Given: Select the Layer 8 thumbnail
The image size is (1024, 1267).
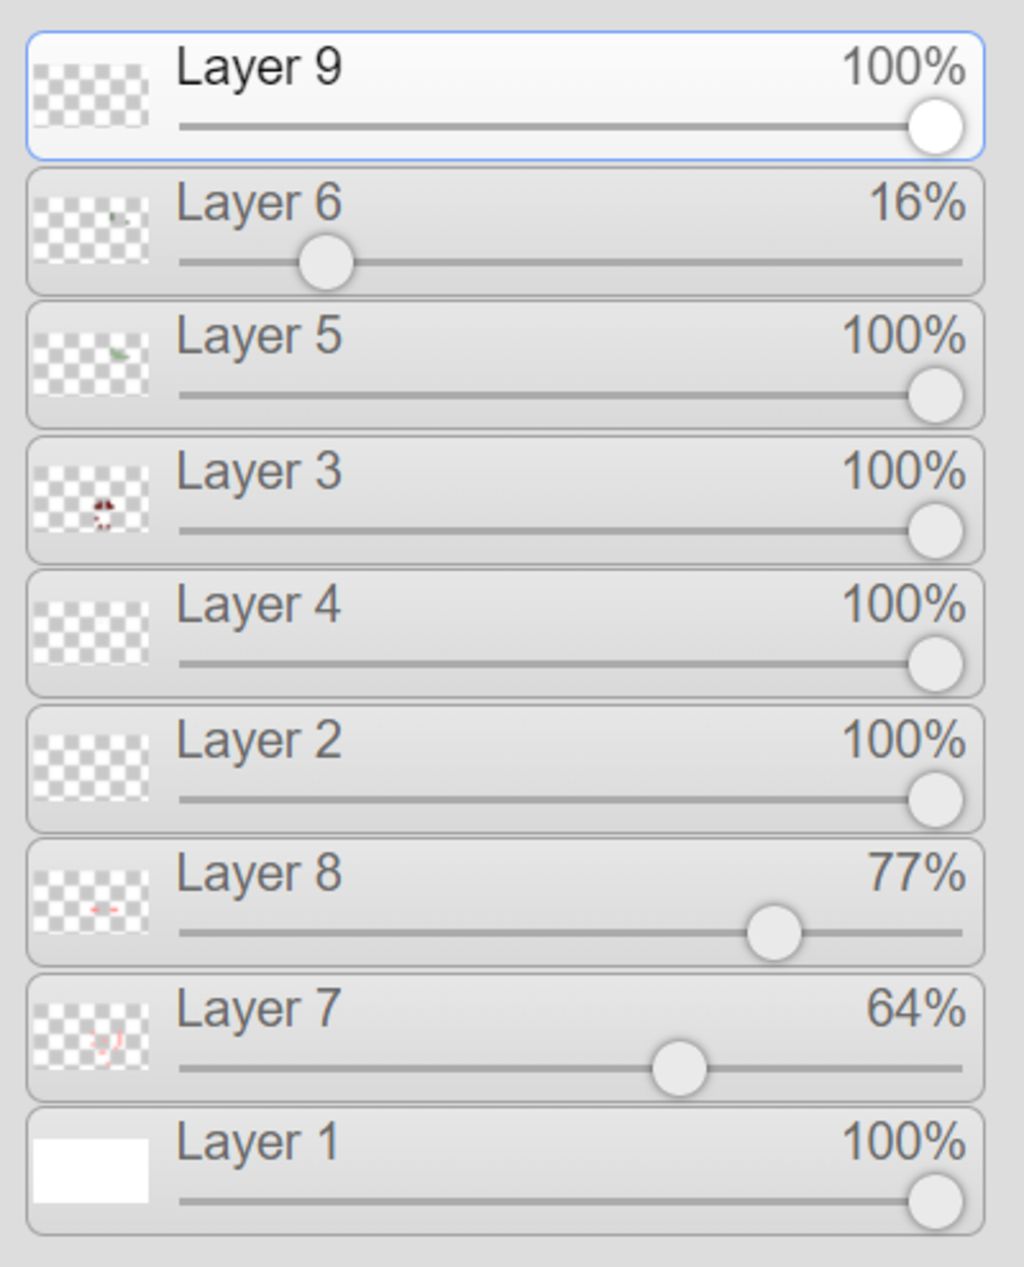Looking at the screenshot, I should pyautogui.click(x=91, y=903).
